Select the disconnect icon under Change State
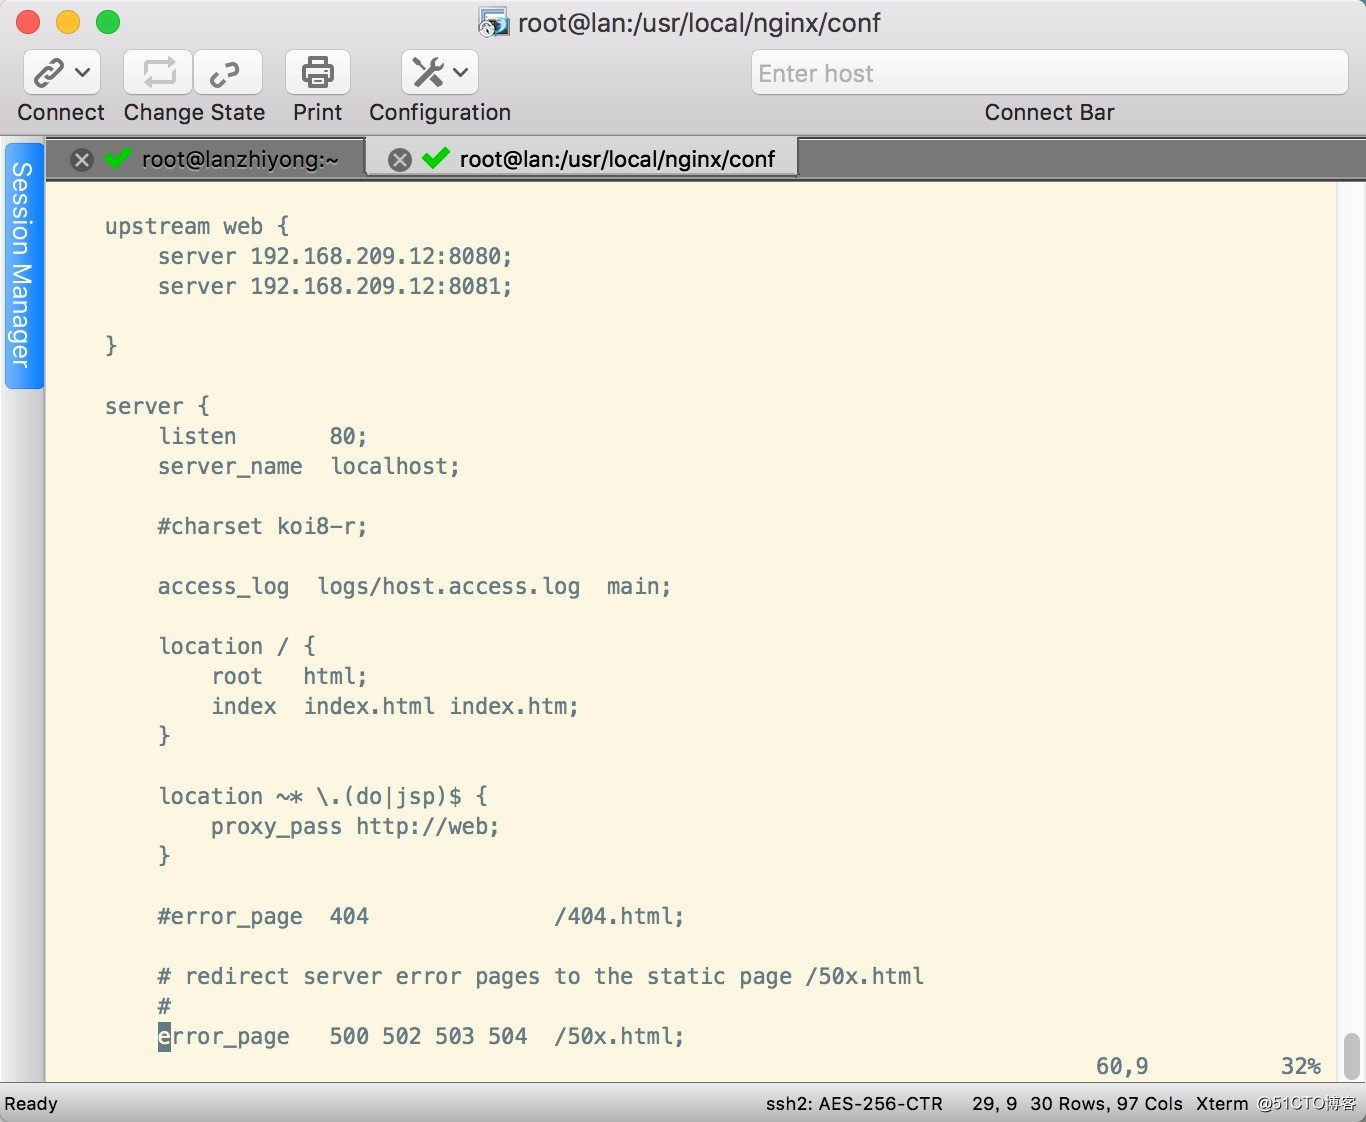Image resolution: width=1366 pixels, height=1122 pixels. coord(225,72)
